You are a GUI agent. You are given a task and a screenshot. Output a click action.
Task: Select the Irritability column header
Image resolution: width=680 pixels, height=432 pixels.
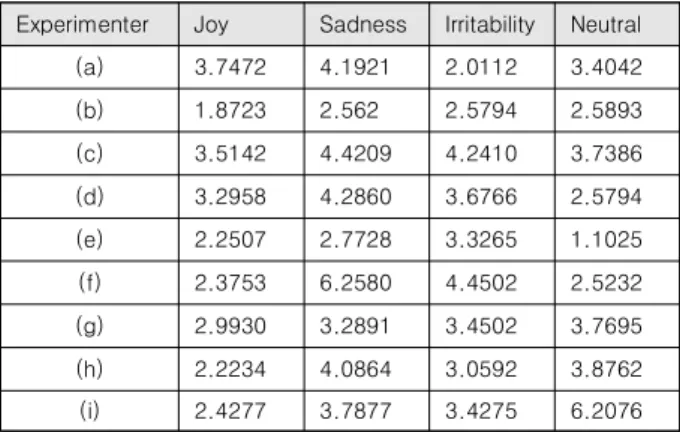click(490, 25)
